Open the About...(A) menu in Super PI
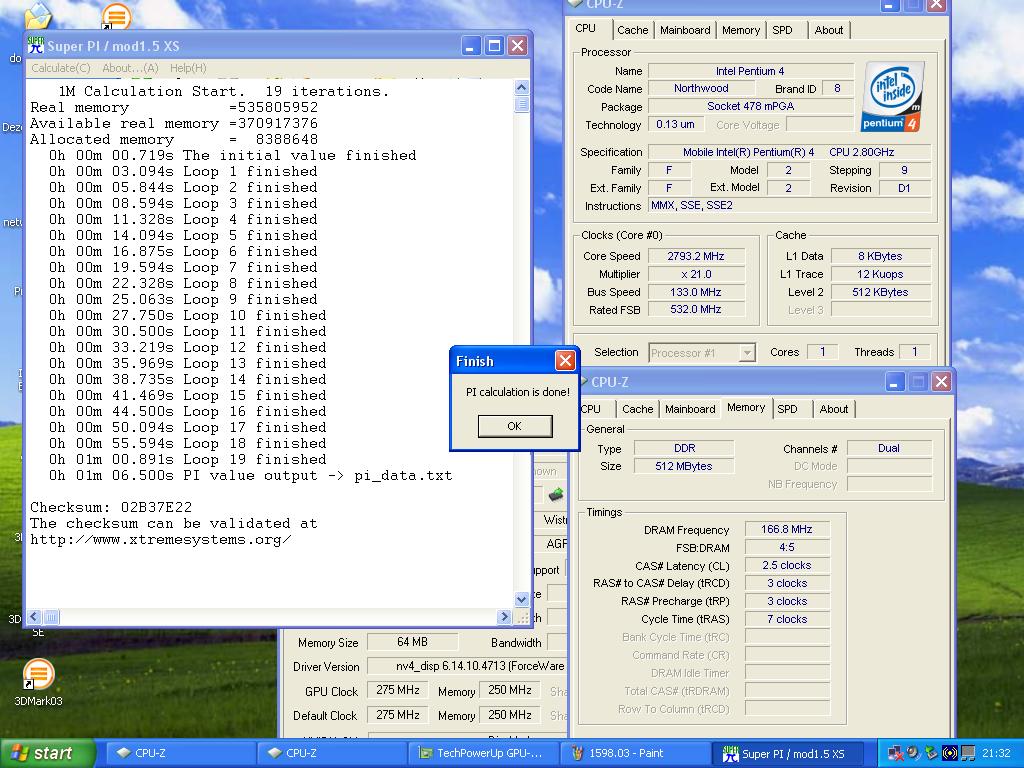1024x768 pixels. pyautogui.click(x=130, y=68)
